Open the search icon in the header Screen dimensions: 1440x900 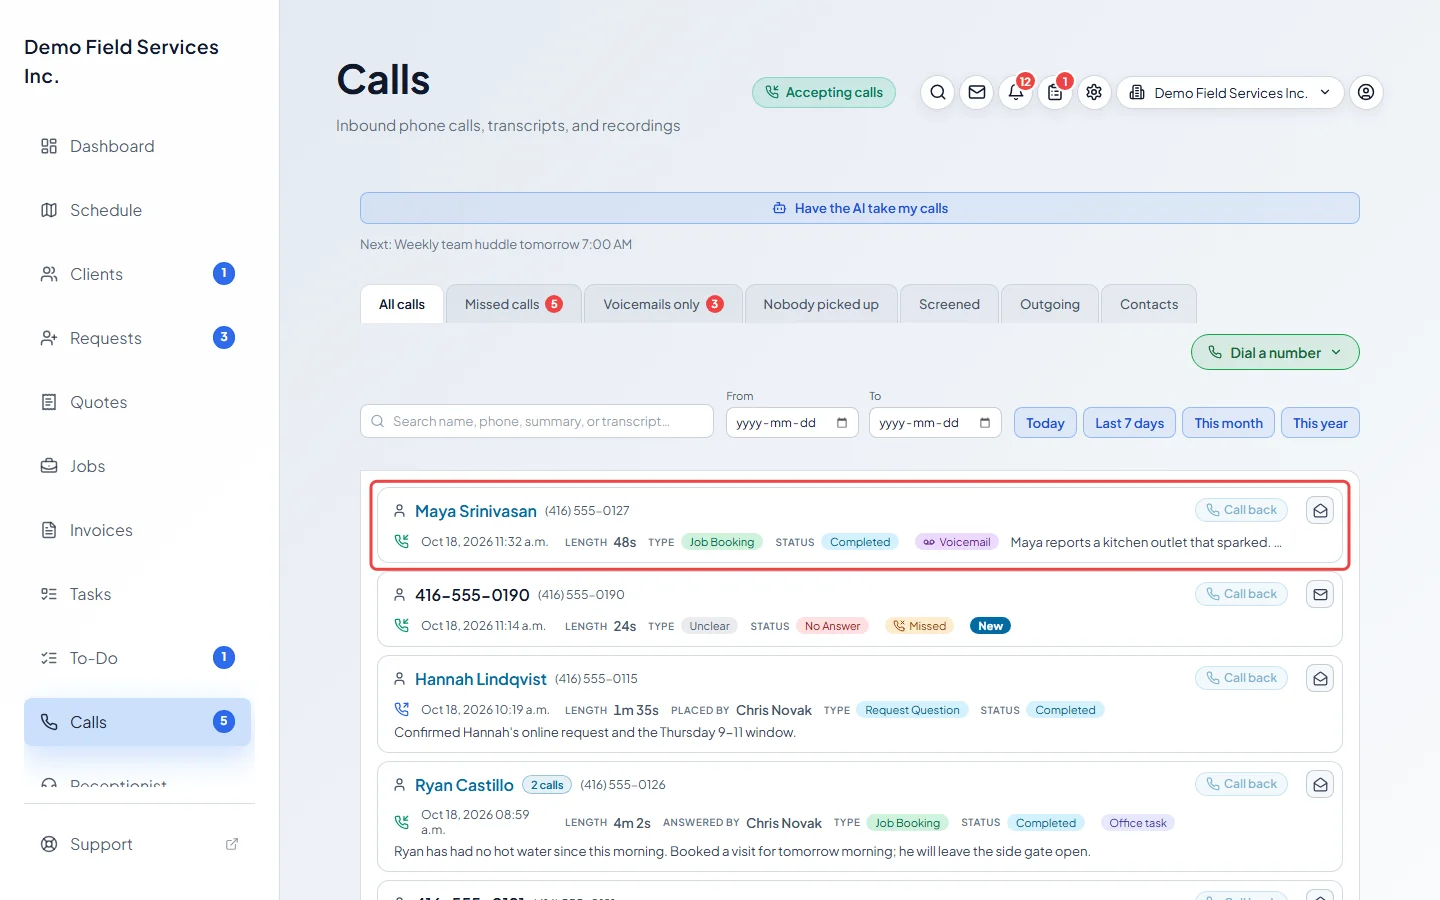938,93
